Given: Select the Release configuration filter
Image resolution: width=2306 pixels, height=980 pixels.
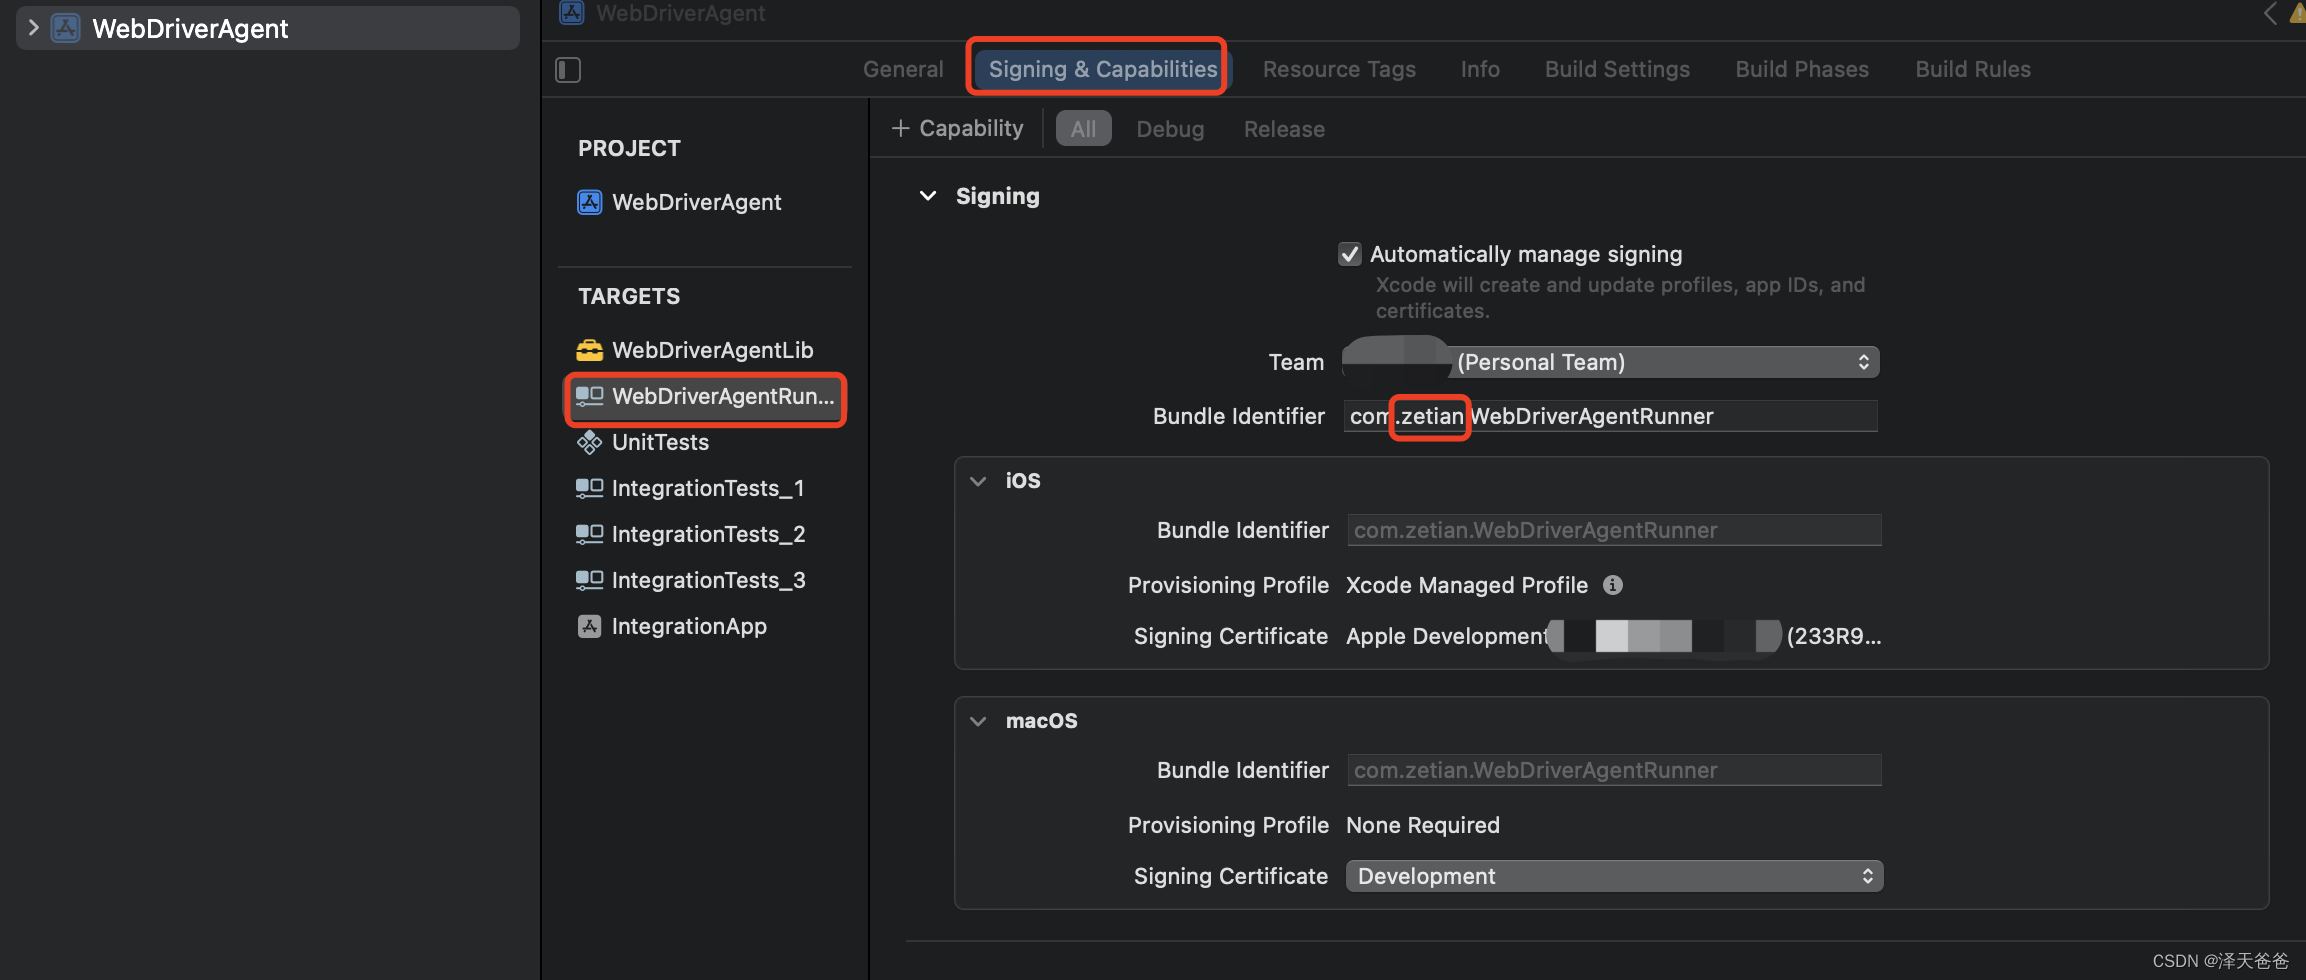Looking at the screenshot, I should (x=1284, y=129).
